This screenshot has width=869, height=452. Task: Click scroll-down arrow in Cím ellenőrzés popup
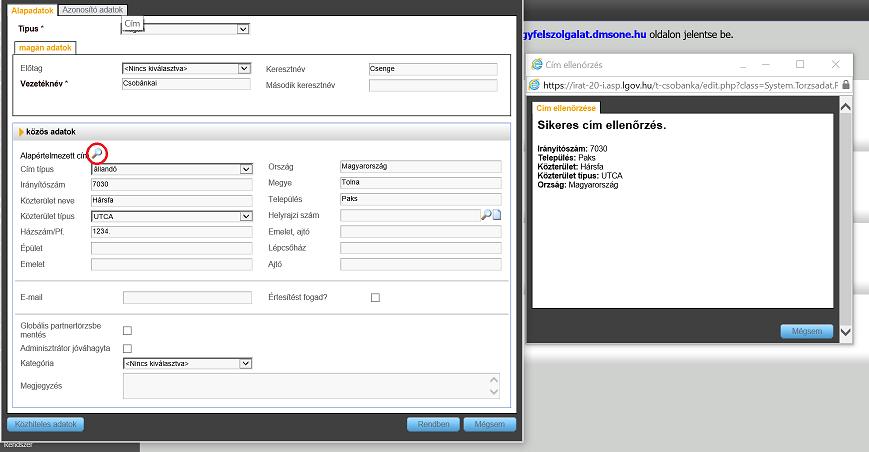pyautogui.click(x=846, y=332)
